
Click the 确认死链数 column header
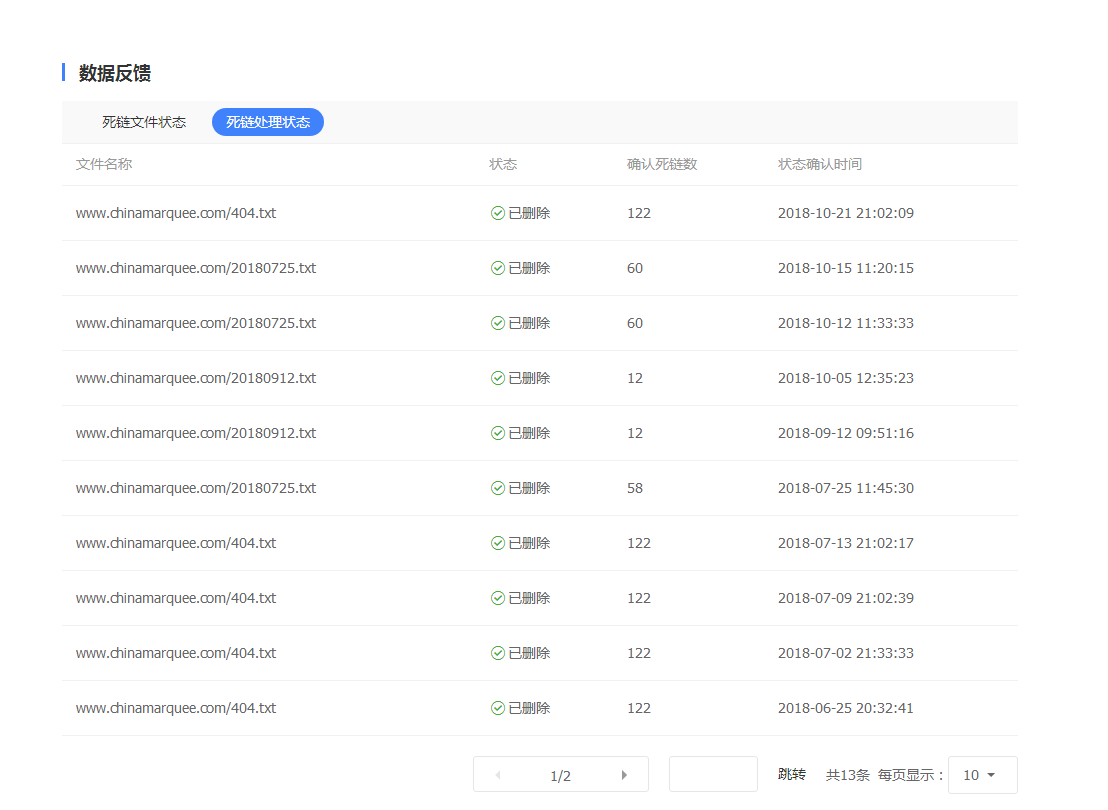point(662,164)
